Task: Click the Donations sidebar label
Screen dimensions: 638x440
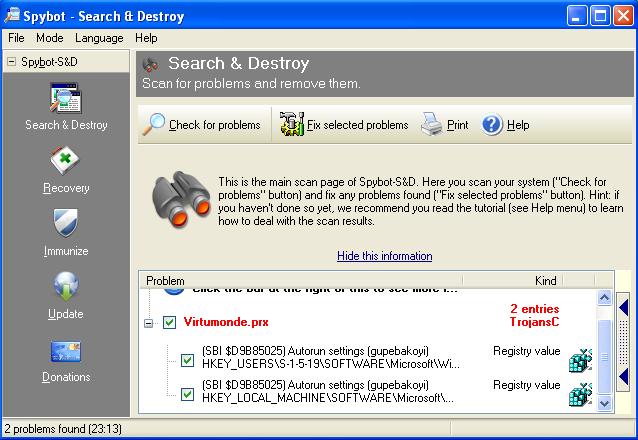Action: (x=66, y=377)
